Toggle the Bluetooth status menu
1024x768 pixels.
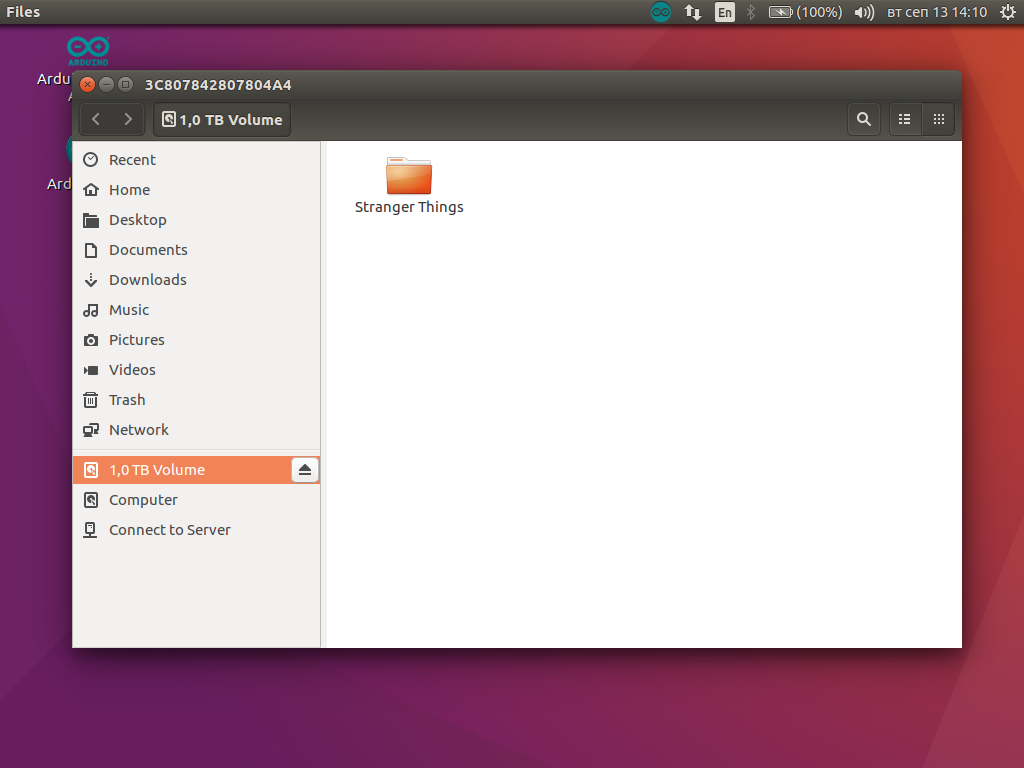pyautogui.click(x=750, y=12)
